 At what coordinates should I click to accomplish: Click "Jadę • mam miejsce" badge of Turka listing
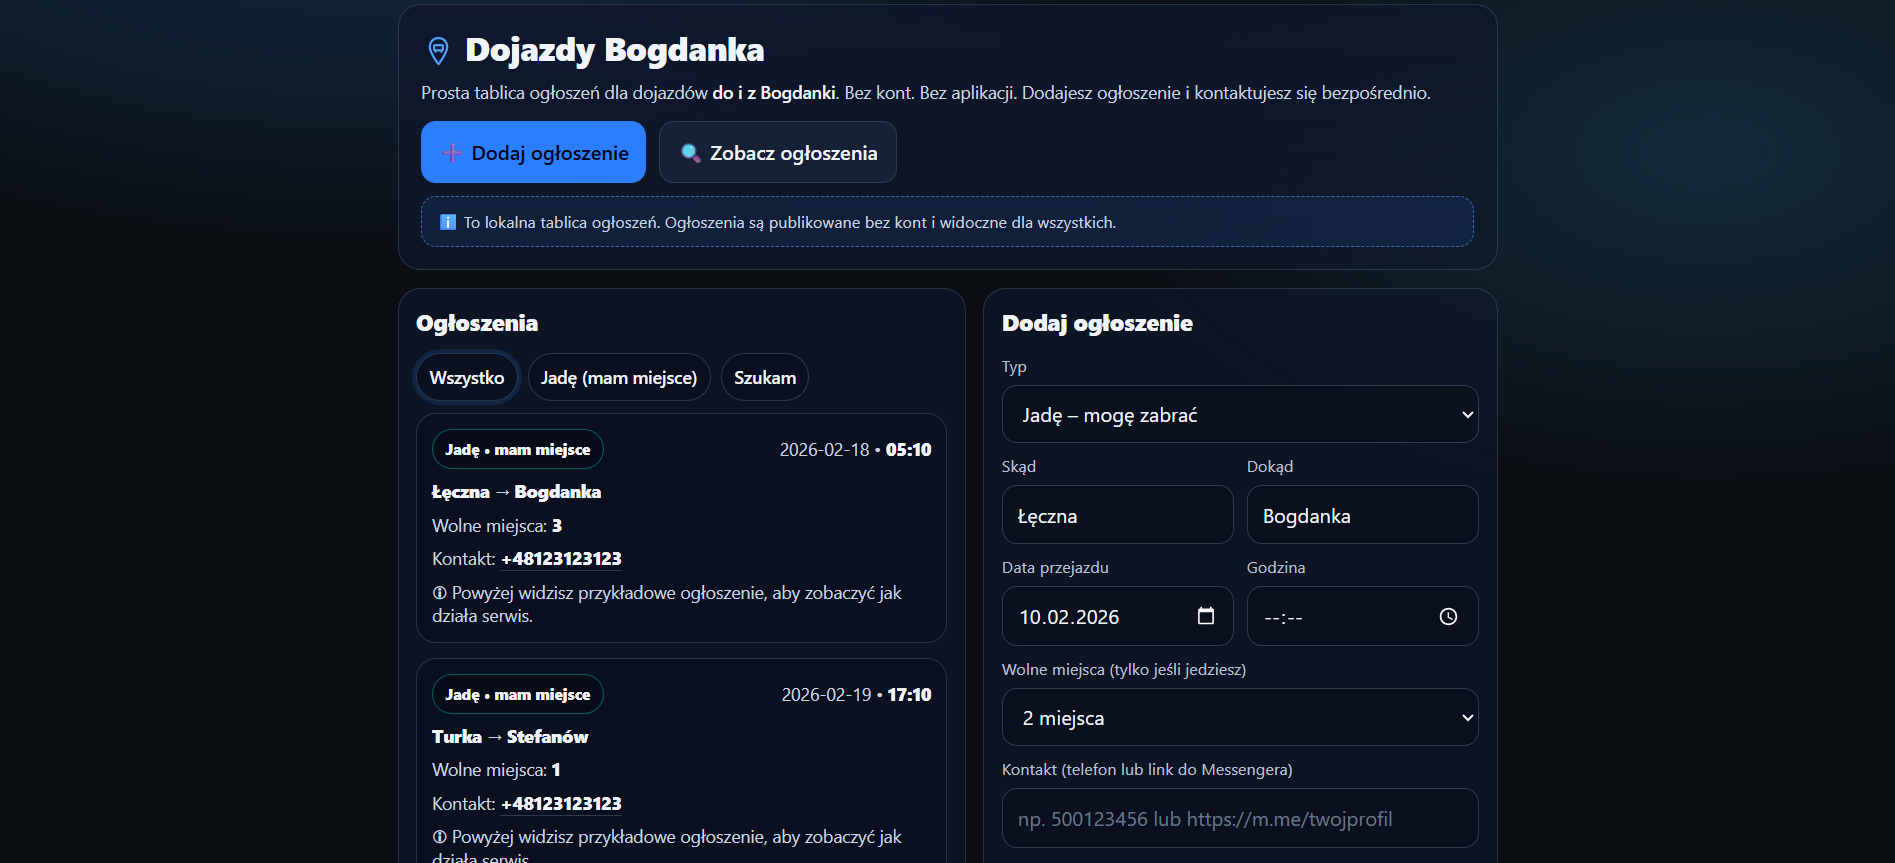[x=518, y=694]
